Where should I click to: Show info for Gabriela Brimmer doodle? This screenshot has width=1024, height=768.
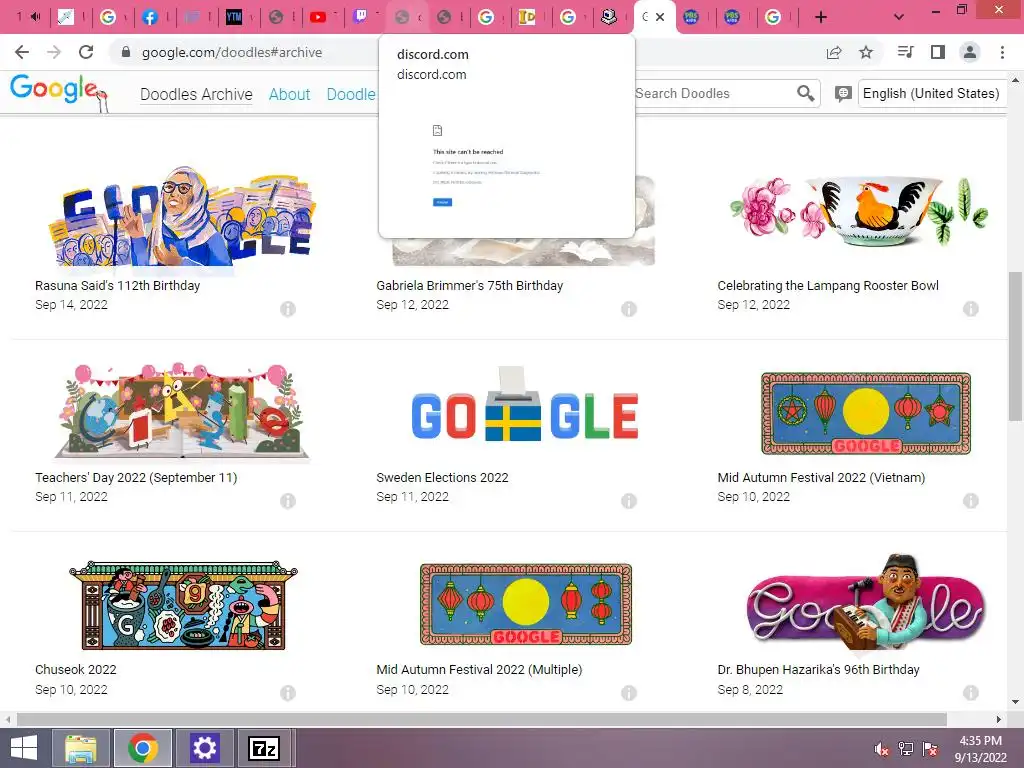[629, 309]
